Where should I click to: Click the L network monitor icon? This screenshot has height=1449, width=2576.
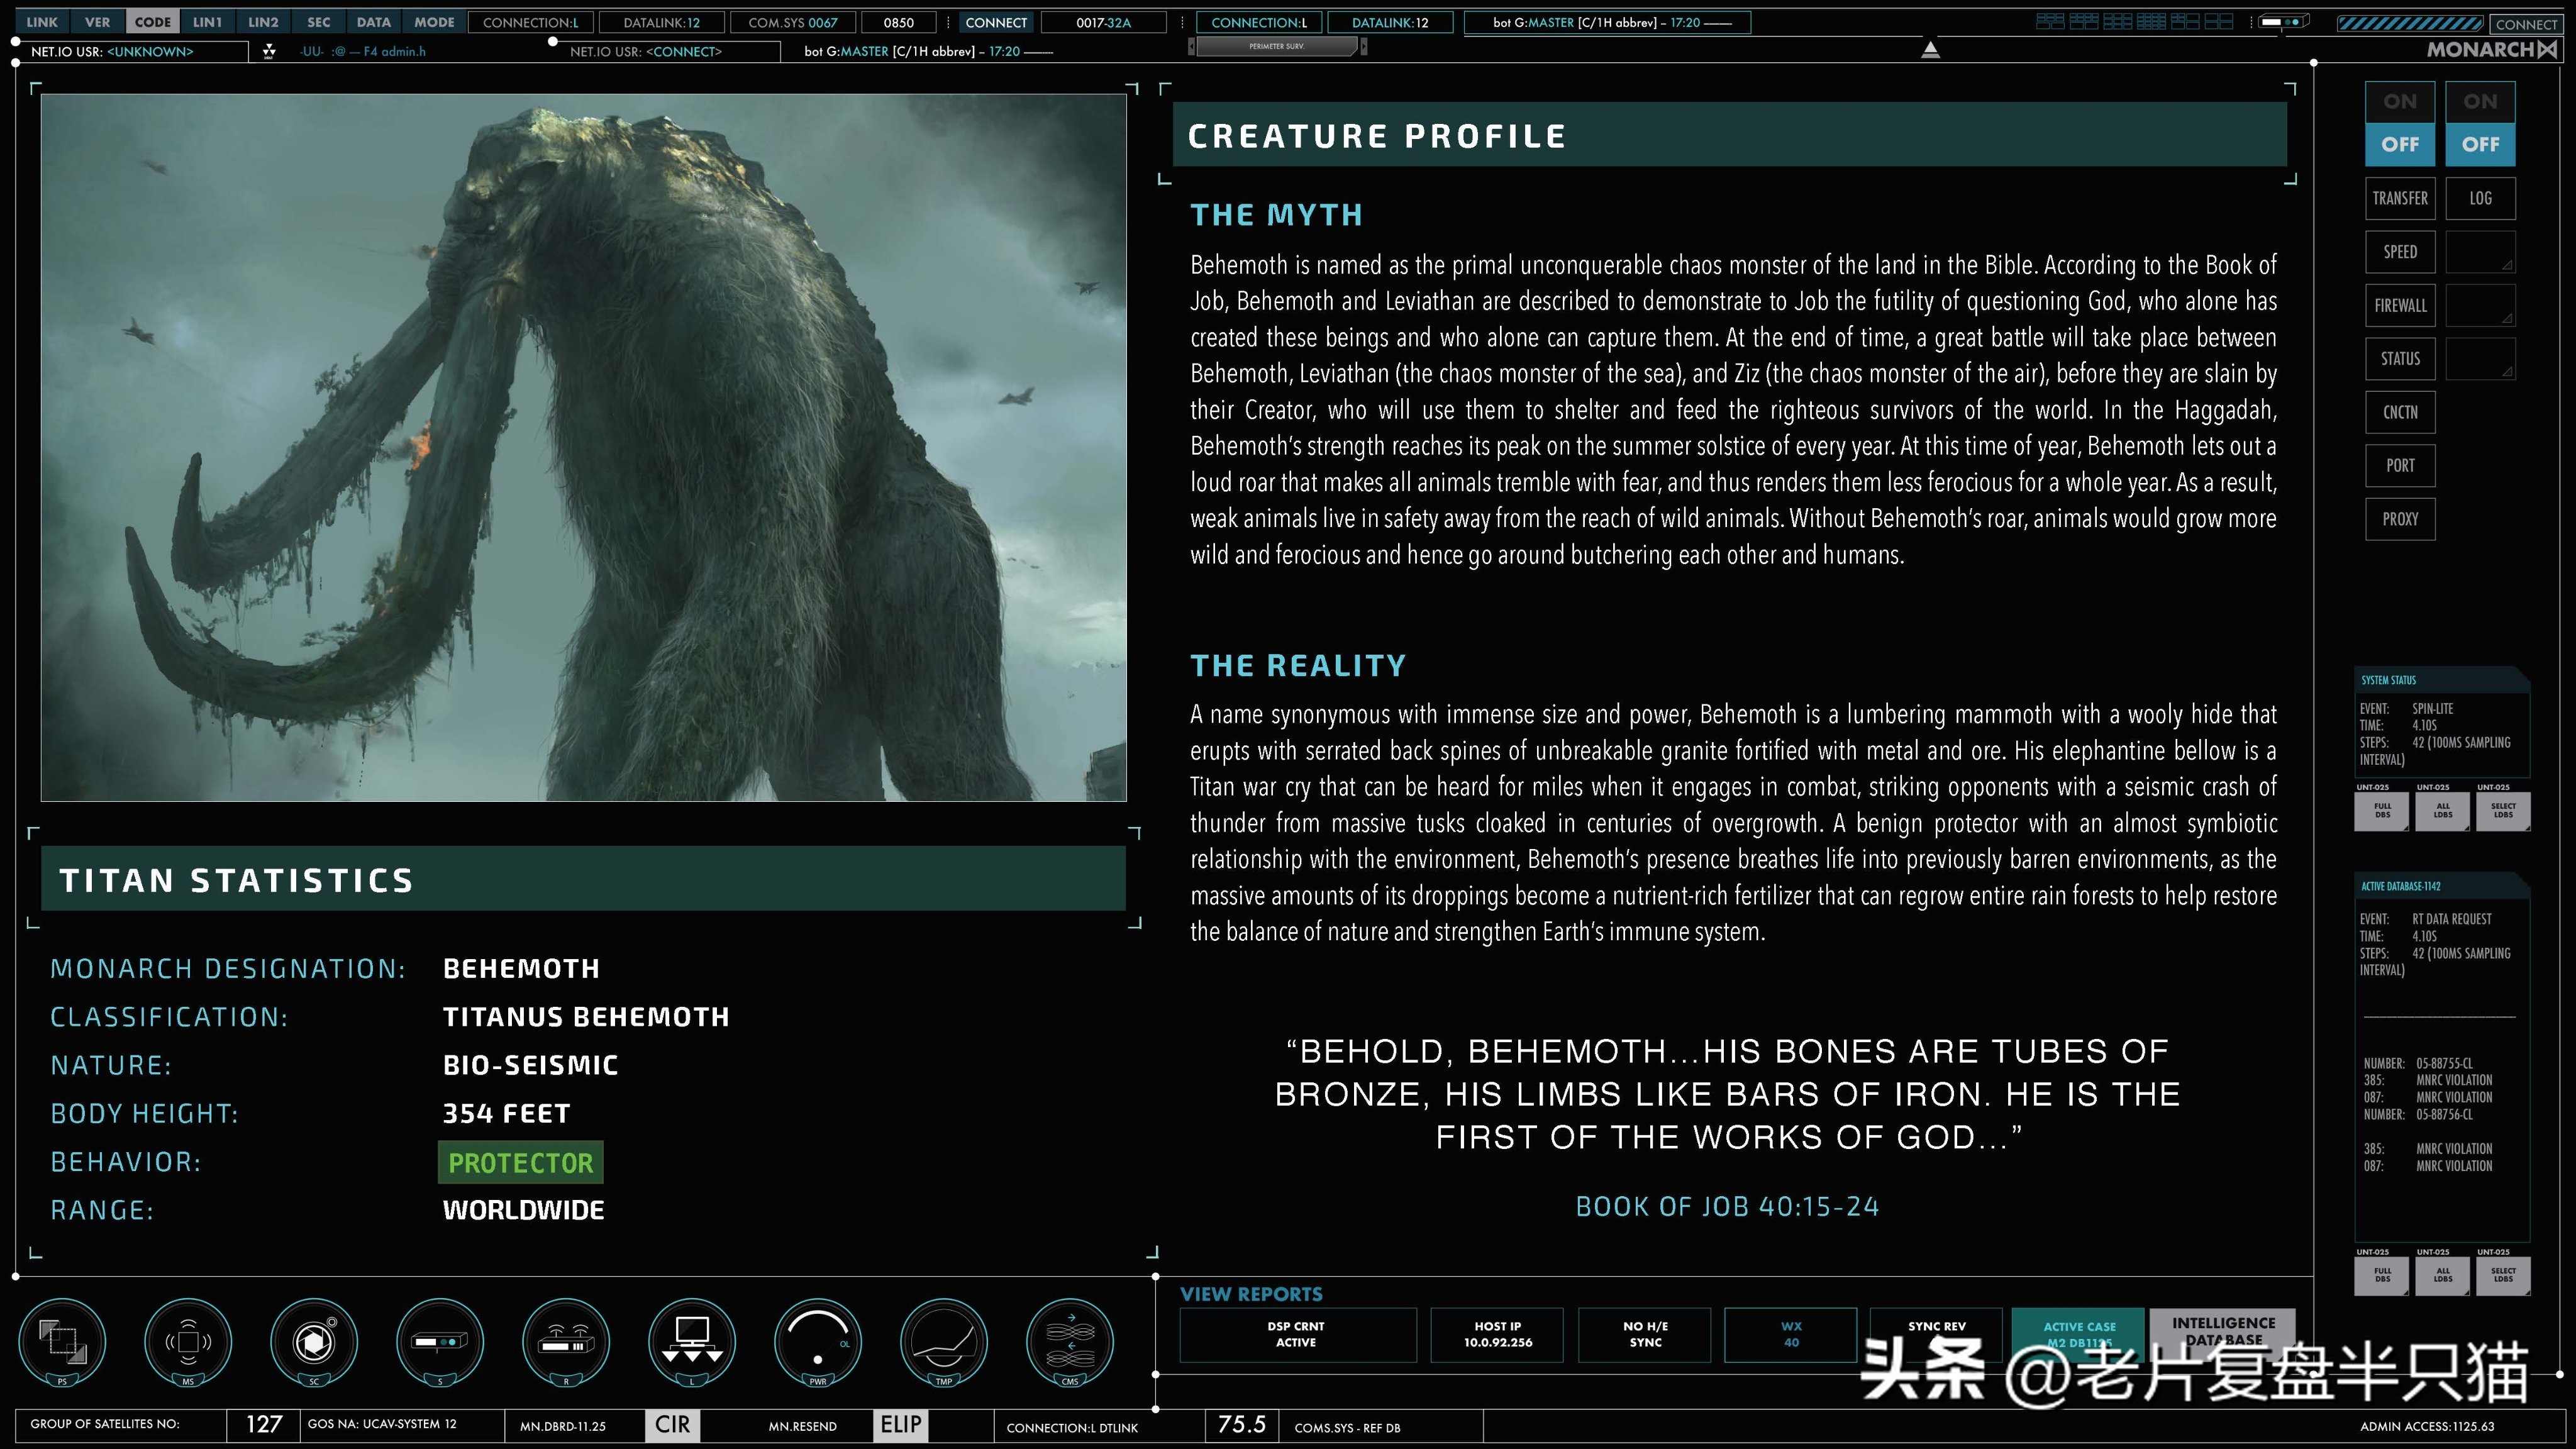692,1341
